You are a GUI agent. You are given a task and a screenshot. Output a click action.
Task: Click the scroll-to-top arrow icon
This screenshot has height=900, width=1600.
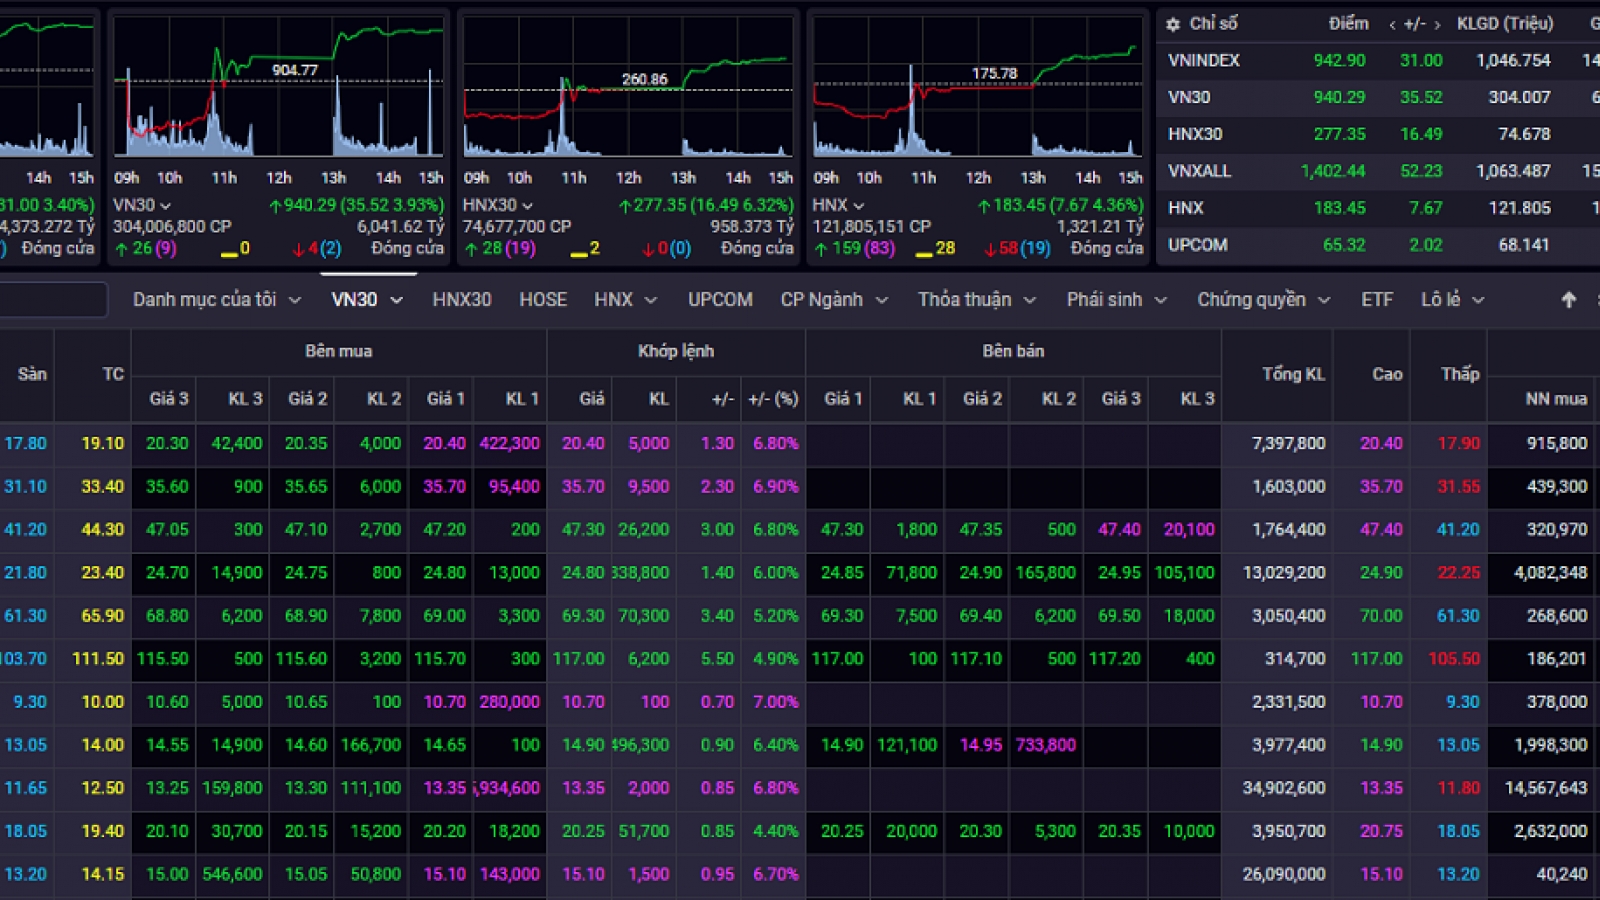tap(1569, 299)
